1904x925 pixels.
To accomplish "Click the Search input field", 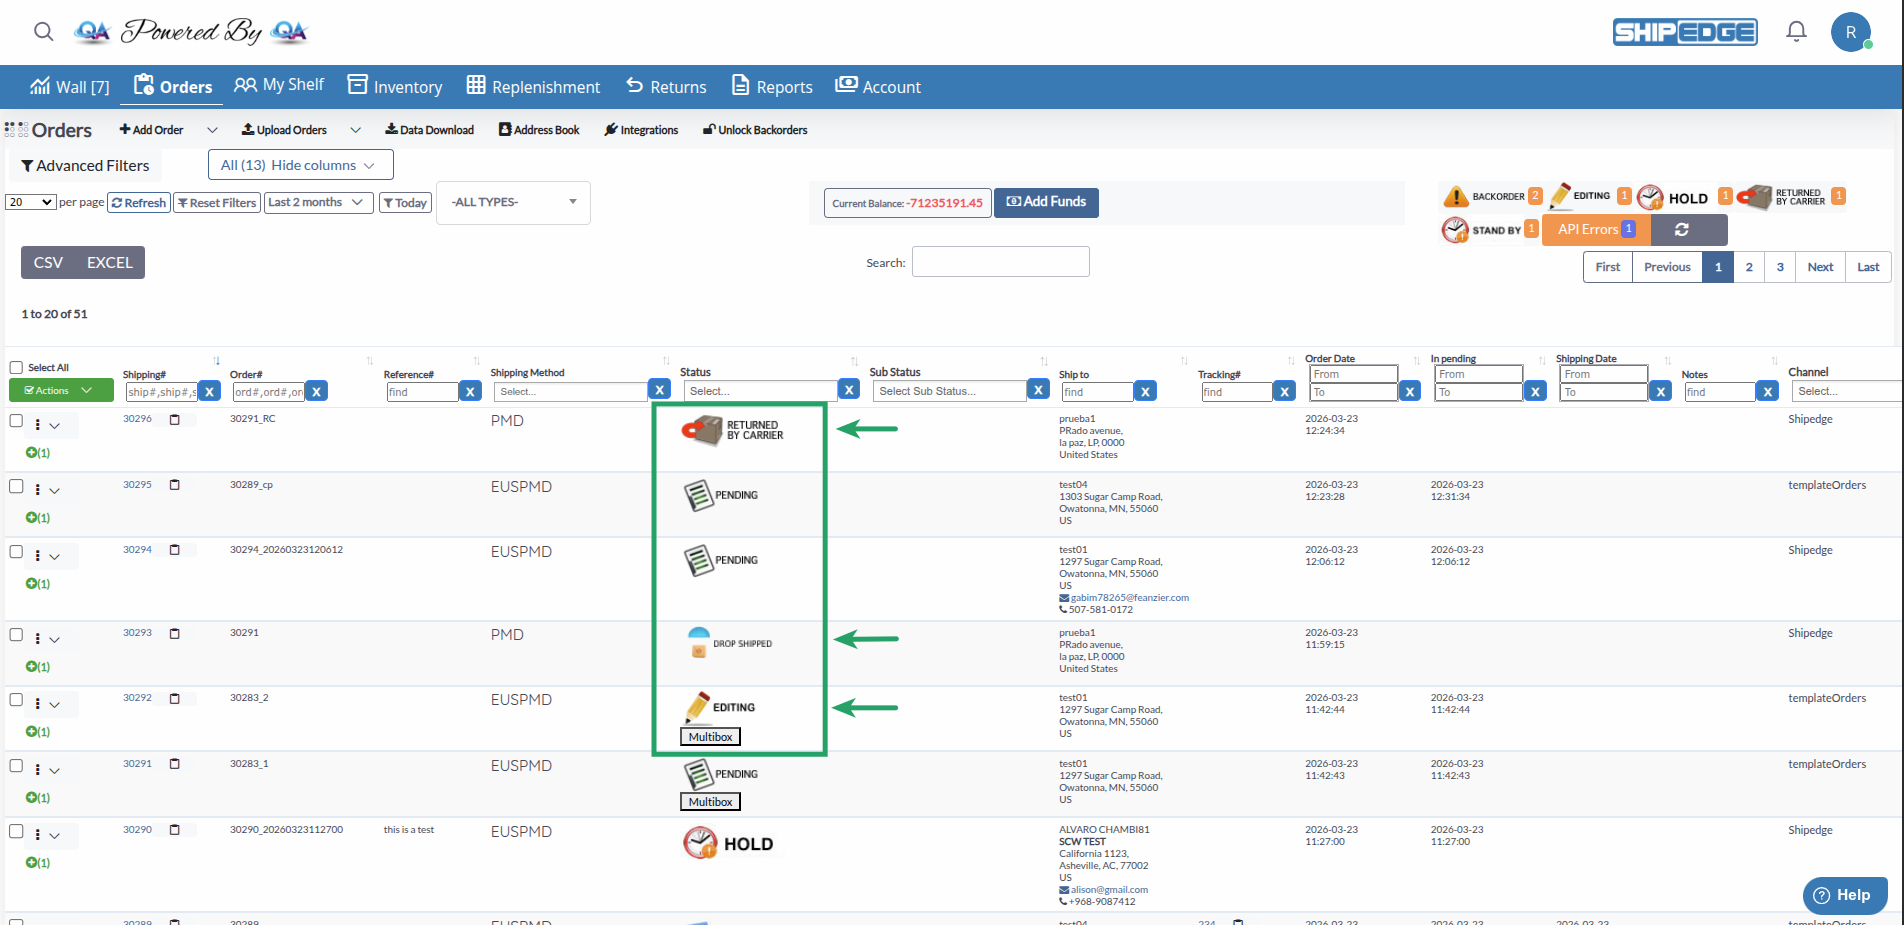I will click(x=1000, y=262).
